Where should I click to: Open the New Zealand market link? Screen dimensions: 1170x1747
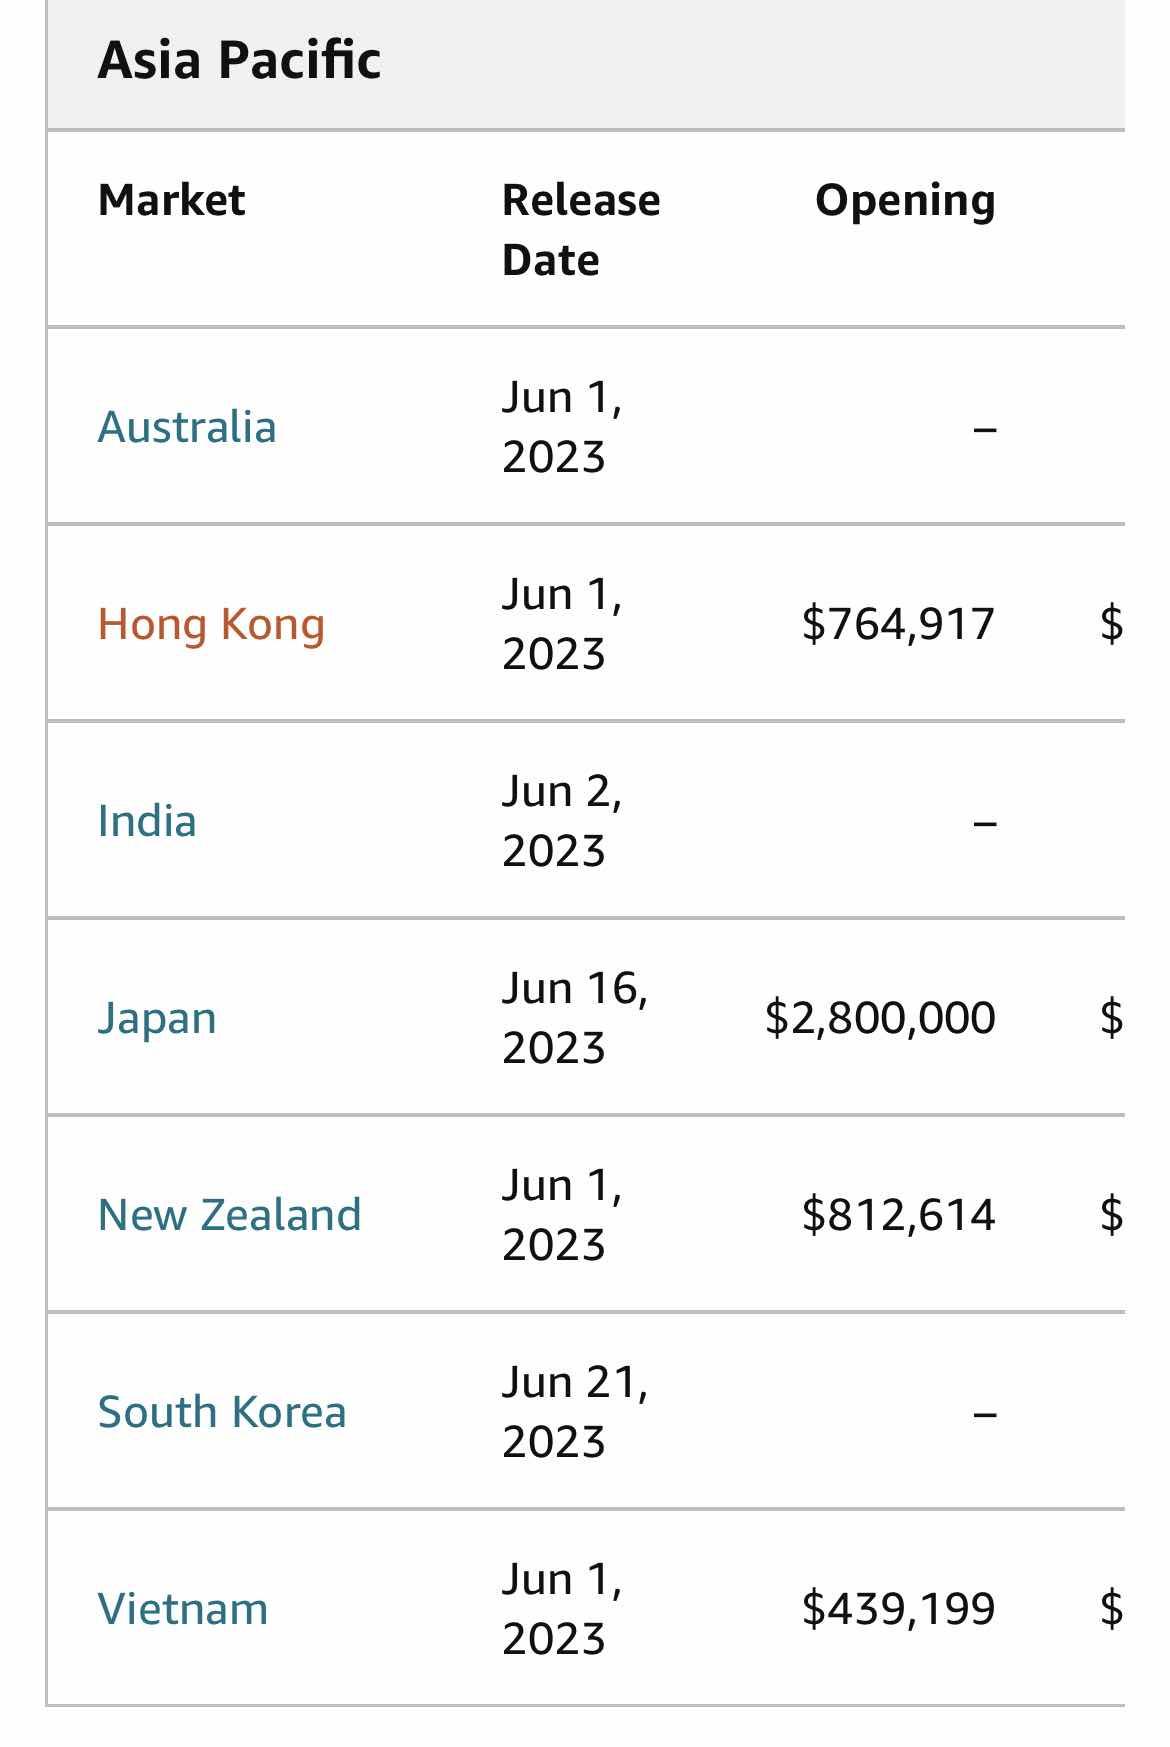(x=229, y=1215)
